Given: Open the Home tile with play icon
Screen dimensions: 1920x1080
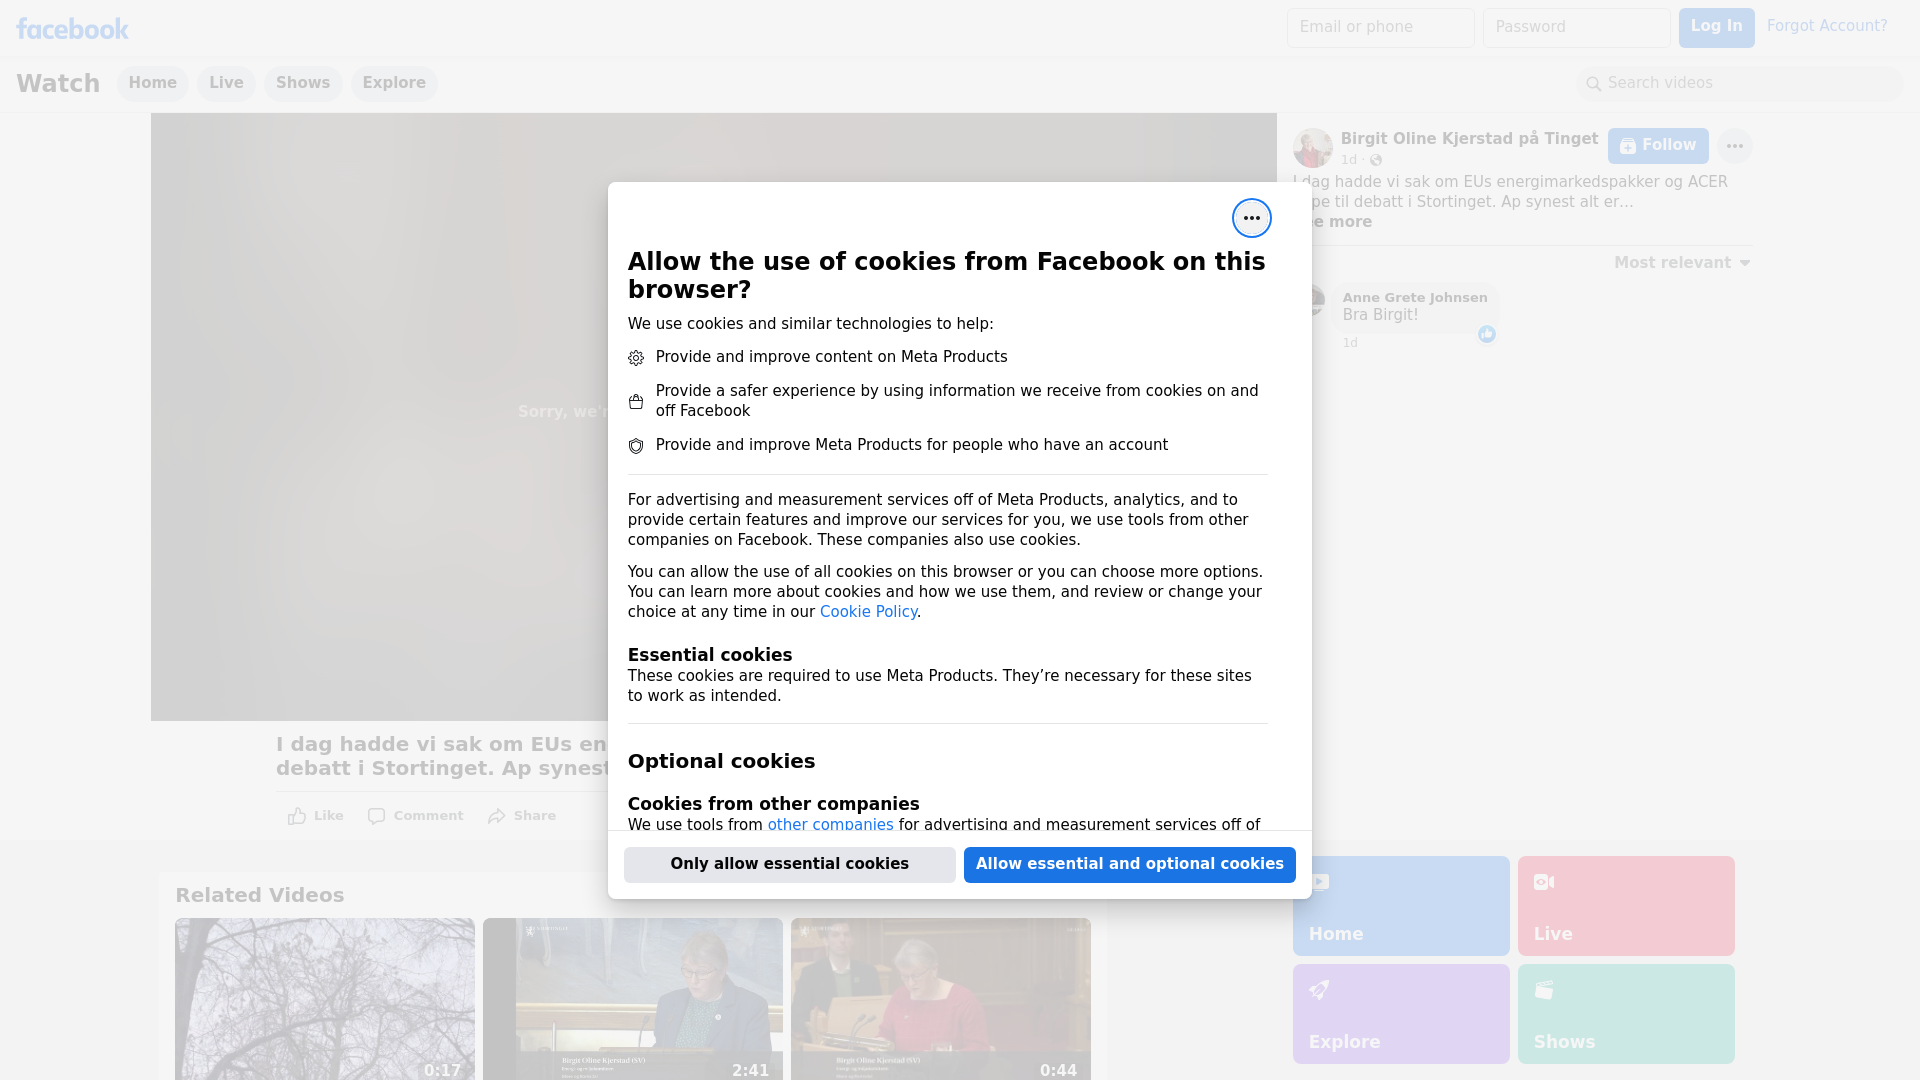Looking at the screenshot, I should pos(1400,905).
